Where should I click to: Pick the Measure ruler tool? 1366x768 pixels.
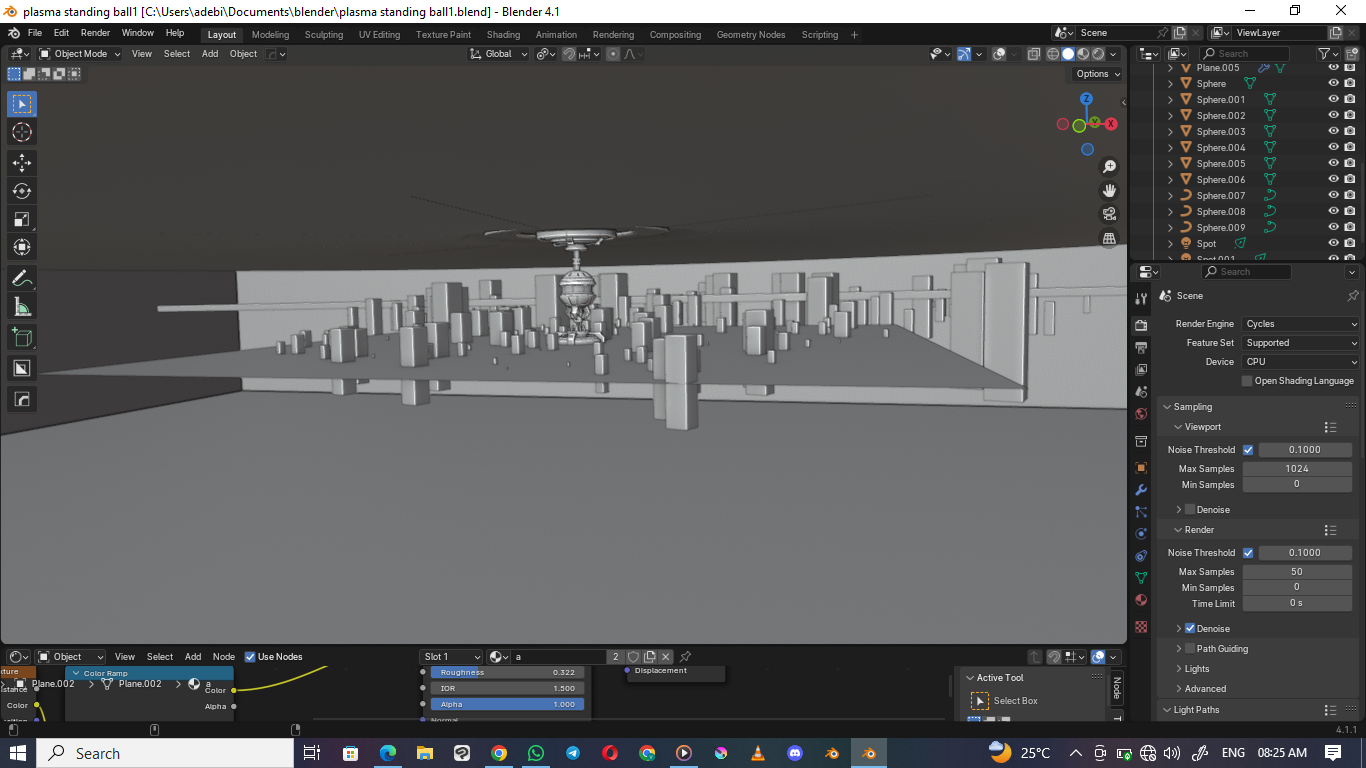[x=22, y=306]
